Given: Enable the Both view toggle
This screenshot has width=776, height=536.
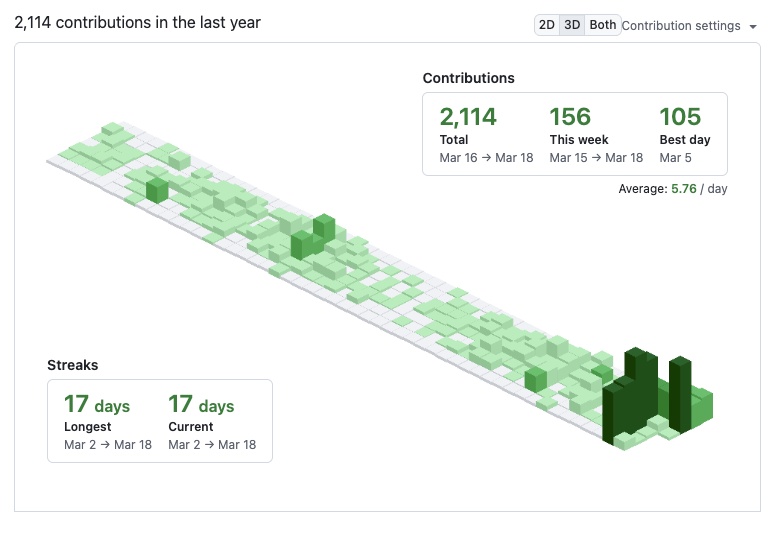Looking at the screenshot, I should click(602, 25).
